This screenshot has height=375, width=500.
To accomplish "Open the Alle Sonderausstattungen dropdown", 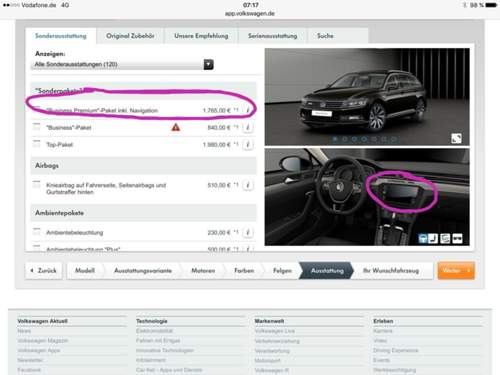I will tap(123, 64).
